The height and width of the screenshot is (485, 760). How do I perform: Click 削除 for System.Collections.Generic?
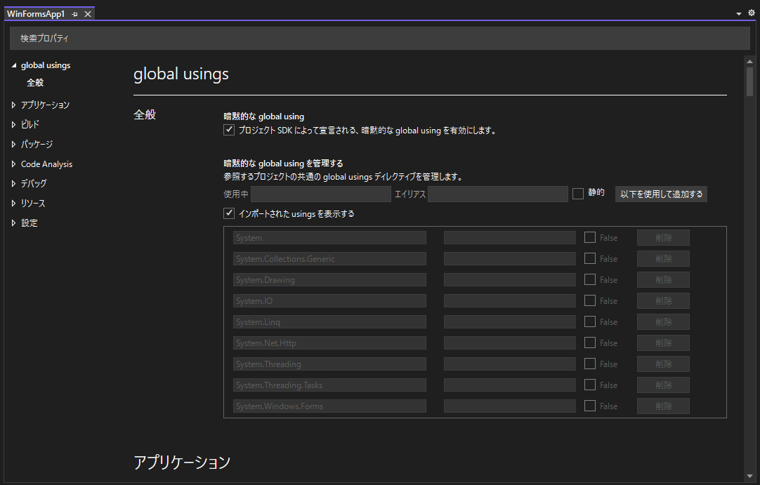coord(664,259)
